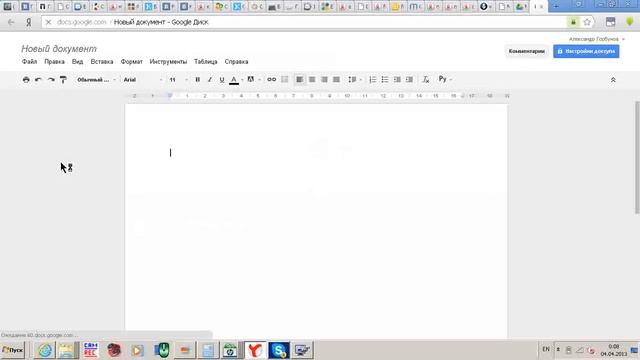This screenshot has width=640, height=360.
Task: Open the Пуск start menu
Action: (x=13, y=350)
